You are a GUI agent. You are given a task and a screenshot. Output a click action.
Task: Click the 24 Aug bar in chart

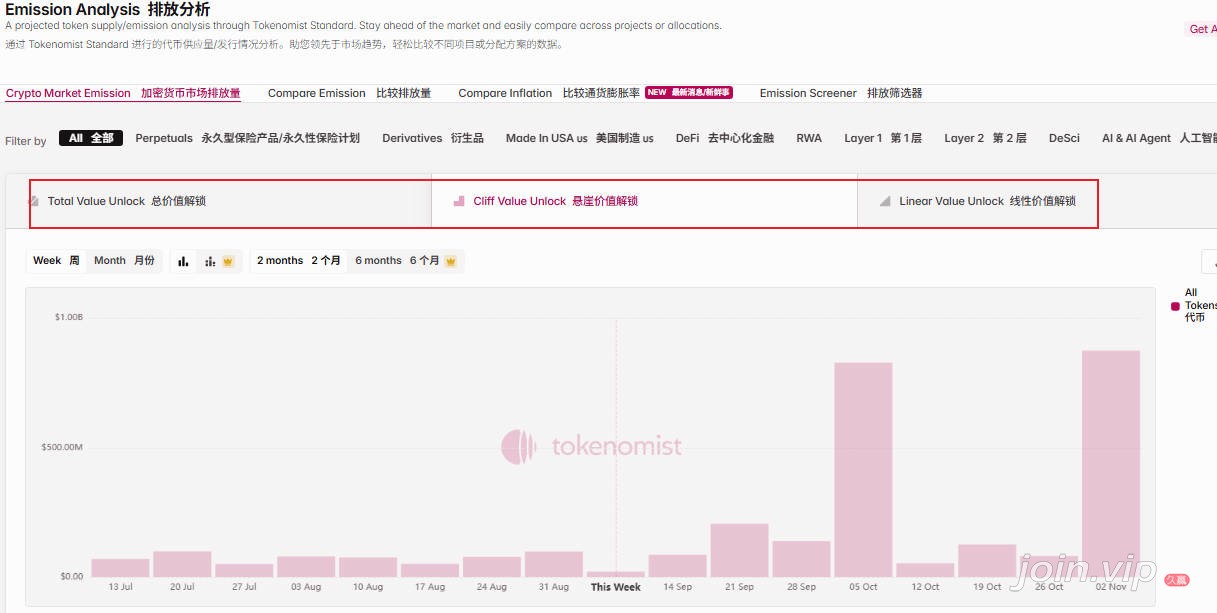[492, 567]
